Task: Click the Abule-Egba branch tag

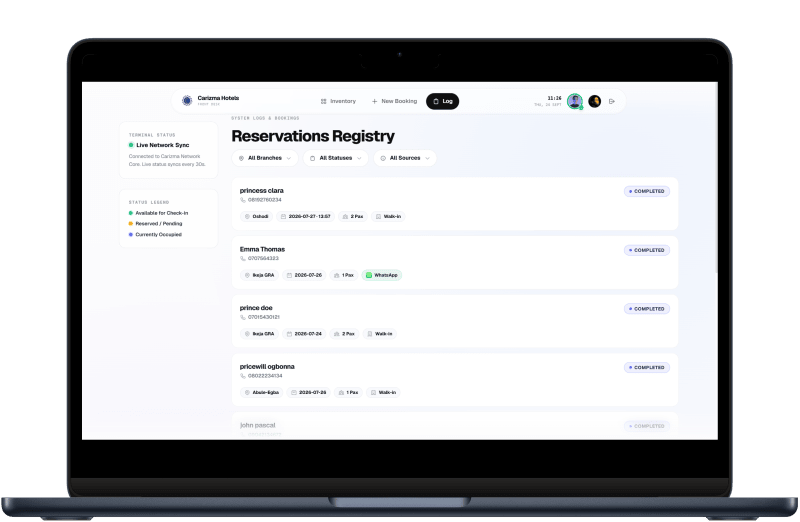Action: tap(261, 392)
